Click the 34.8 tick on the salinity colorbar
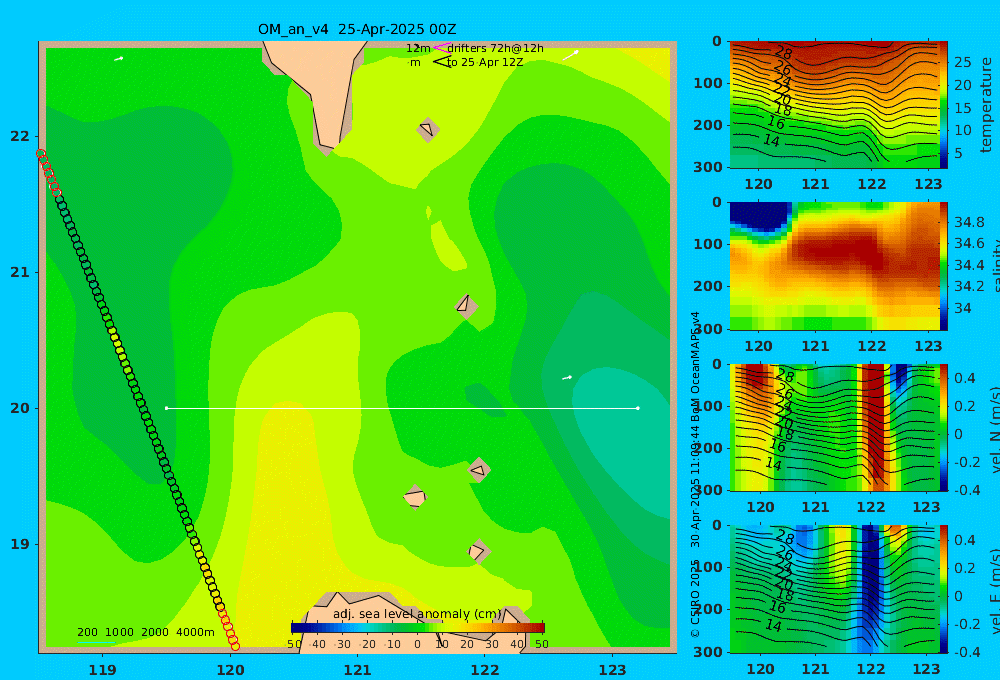Image resolution: width=1000 pixels, height=680 pixels. pyautogui.click(x=969, y=223)
